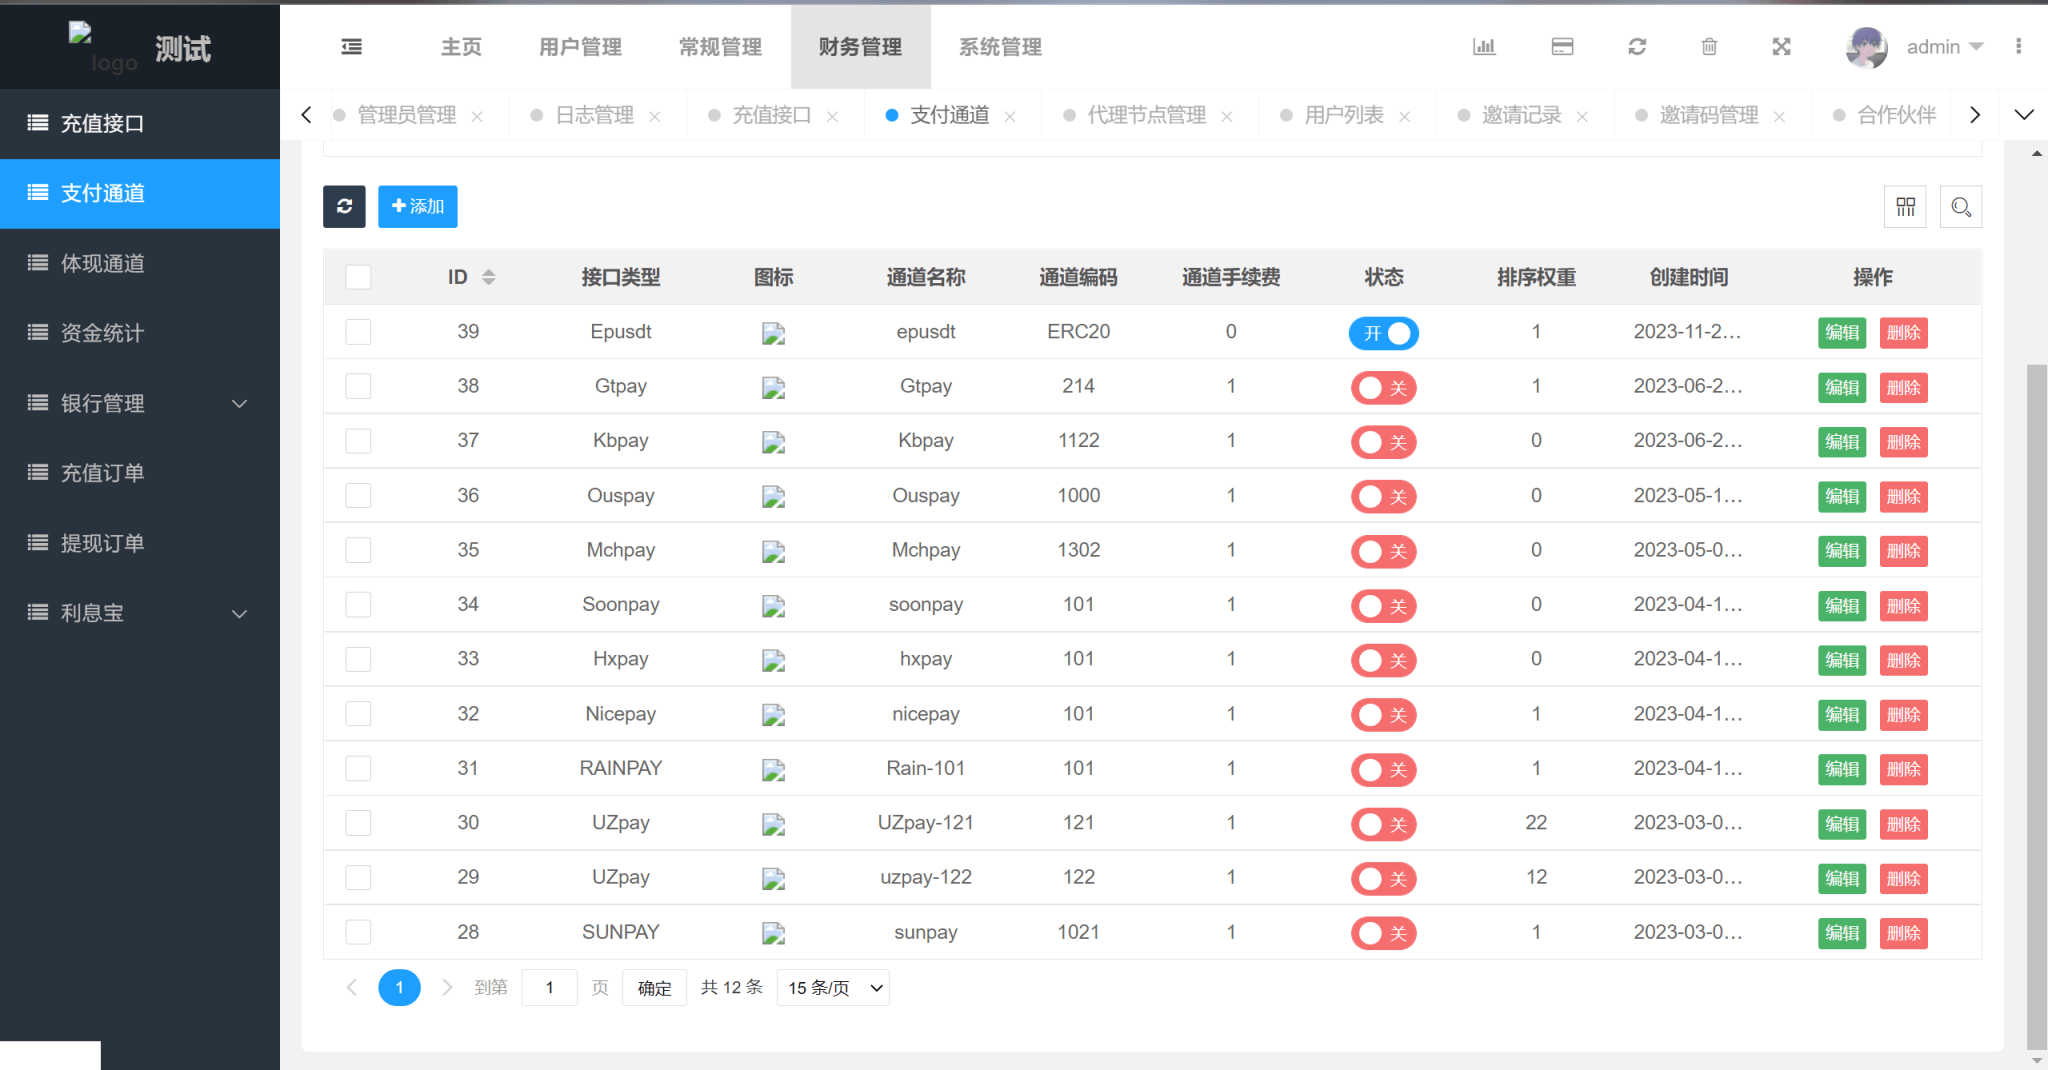Switch to the 系统管理 top menu
The width and height of the screenshot is (2048, 1070).
[1000, 47]
